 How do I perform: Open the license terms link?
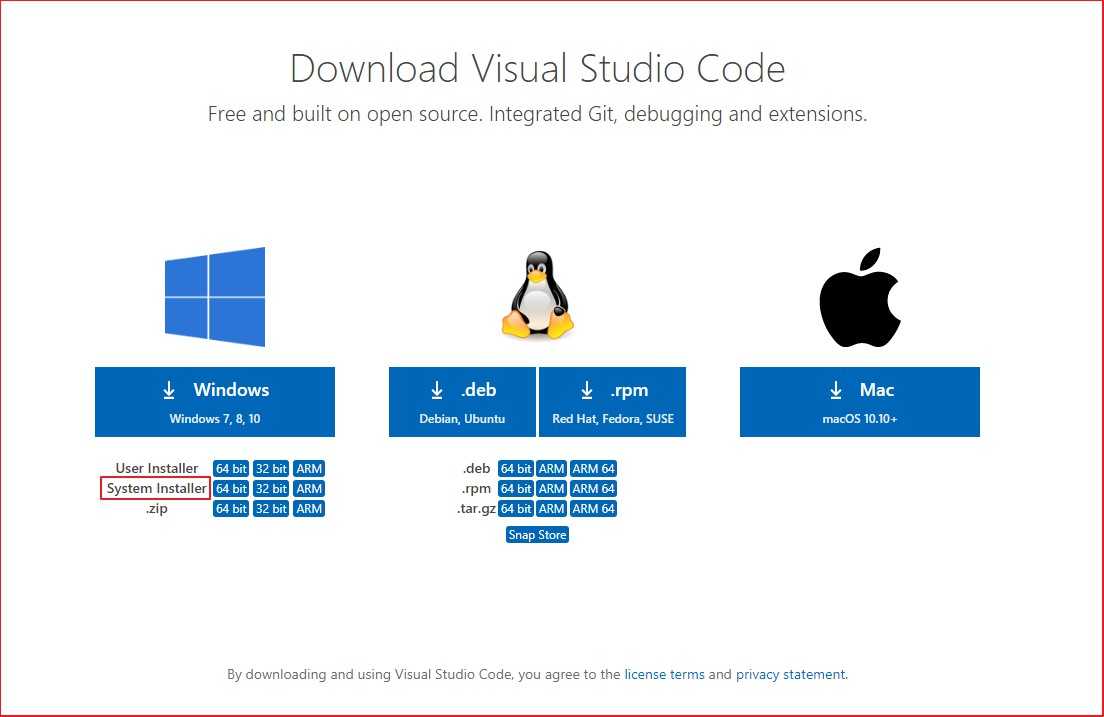coord(664,674)
